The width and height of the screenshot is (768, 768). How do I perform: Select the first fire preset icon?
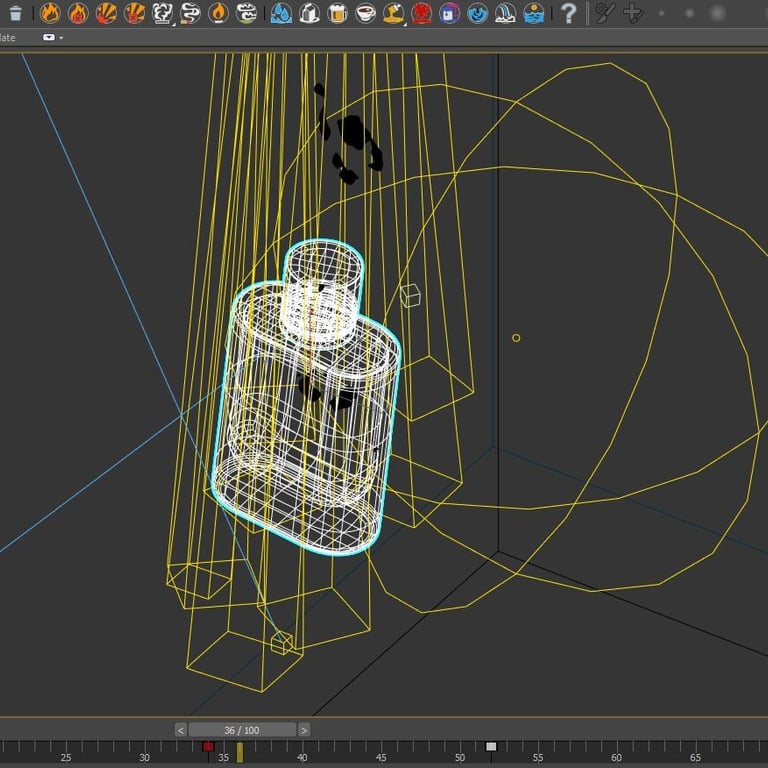tap(50, 13)
